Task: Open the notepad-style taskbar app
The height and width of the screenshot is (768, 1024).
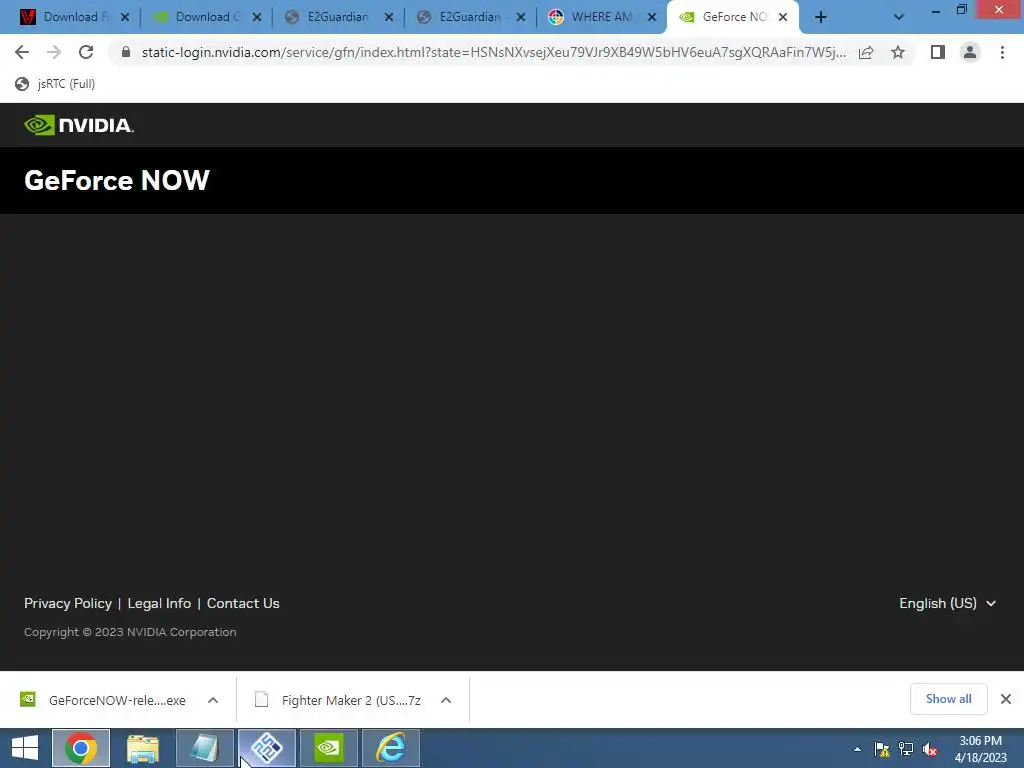Action: (204, 748)
